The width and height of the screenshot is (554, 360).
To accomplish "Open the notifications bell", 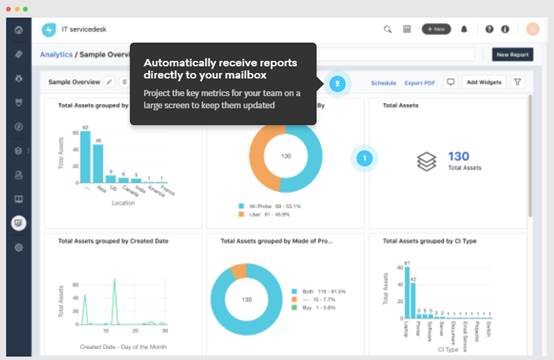I will [464, 29].
